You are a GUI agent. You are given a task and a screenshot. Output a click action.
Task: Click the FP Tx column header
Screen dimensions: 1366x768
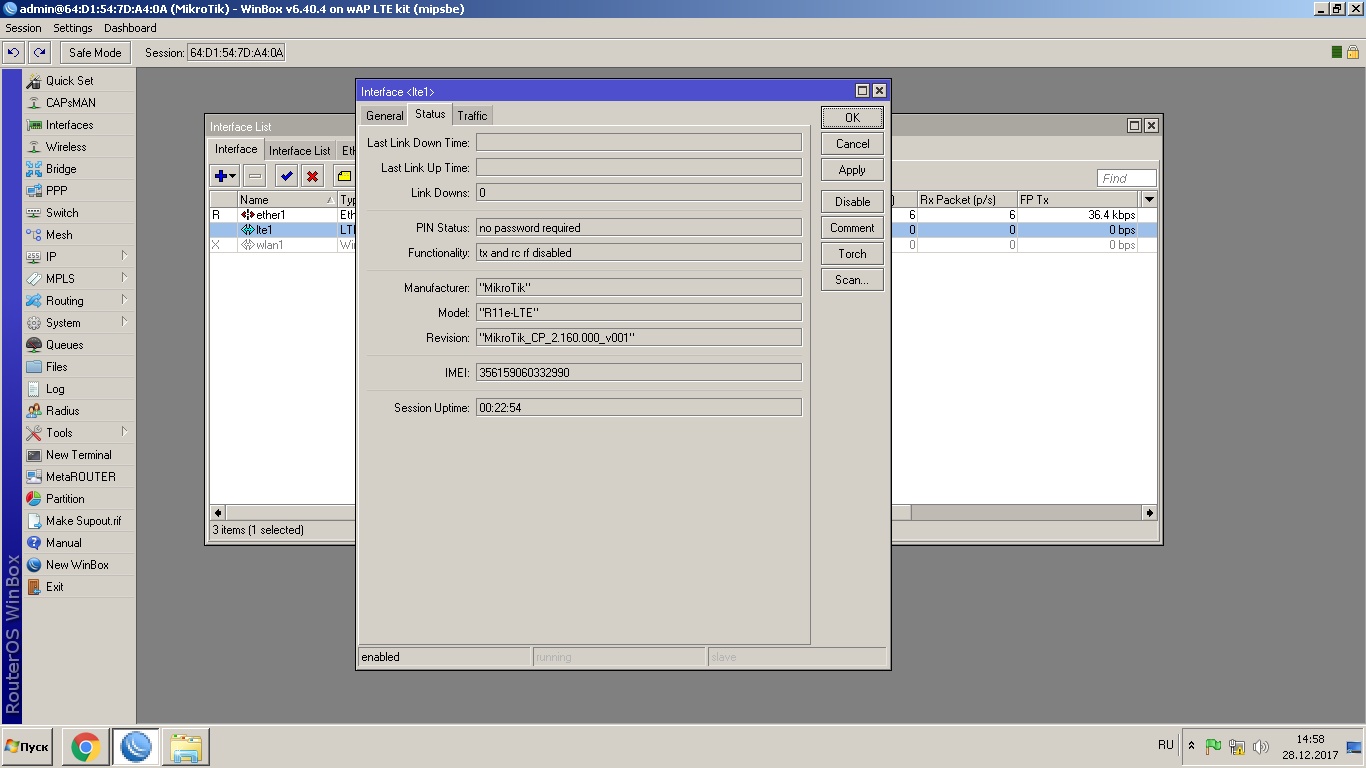click(x=1078, y=200)
